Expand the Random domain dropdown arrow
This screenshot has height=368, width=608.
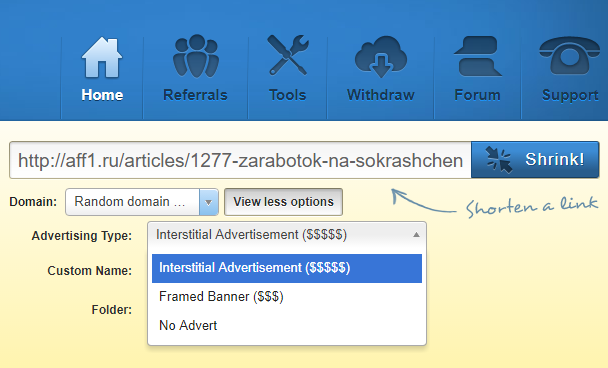click(209, 202)
